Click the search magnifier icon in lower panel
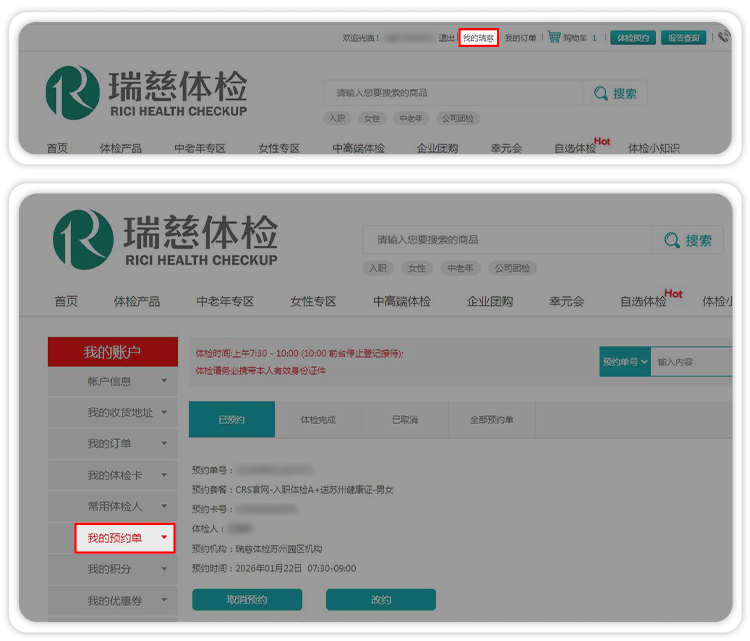The width and height of the screenshot is (750, 641). coord(671,240)
